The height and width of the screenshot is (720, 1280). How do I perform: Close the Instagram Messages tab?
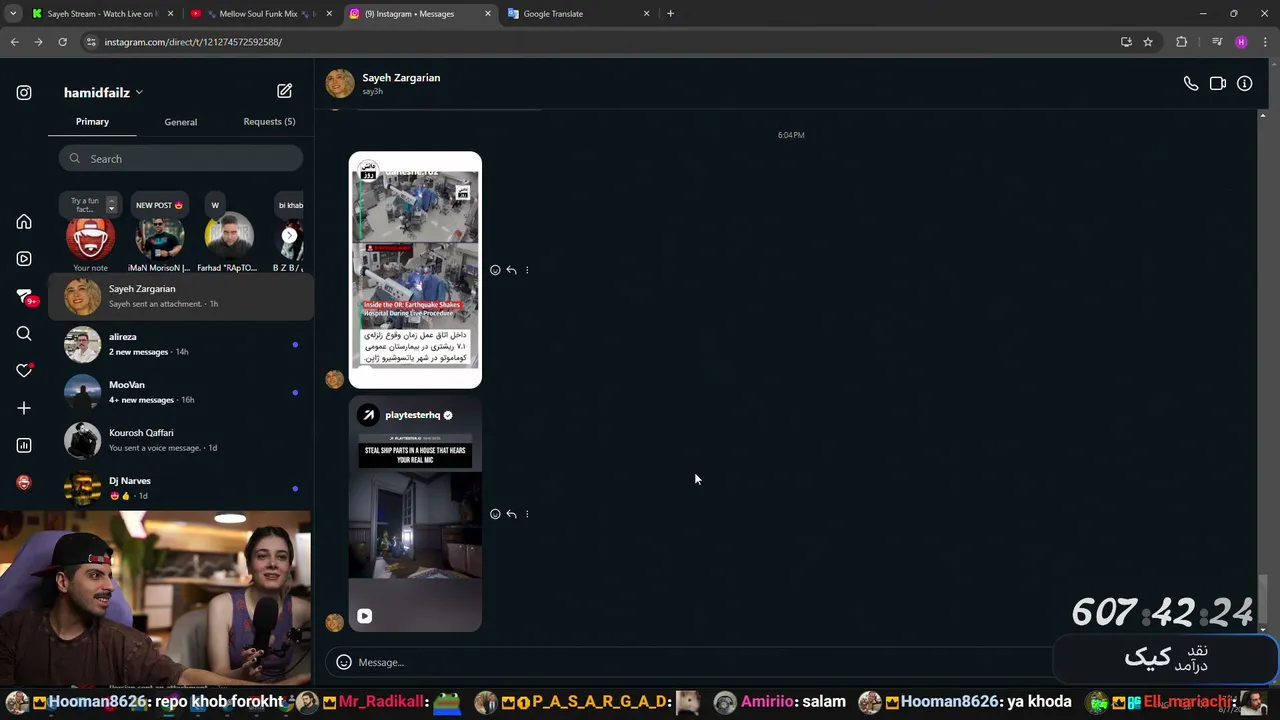tap(488, 14)
